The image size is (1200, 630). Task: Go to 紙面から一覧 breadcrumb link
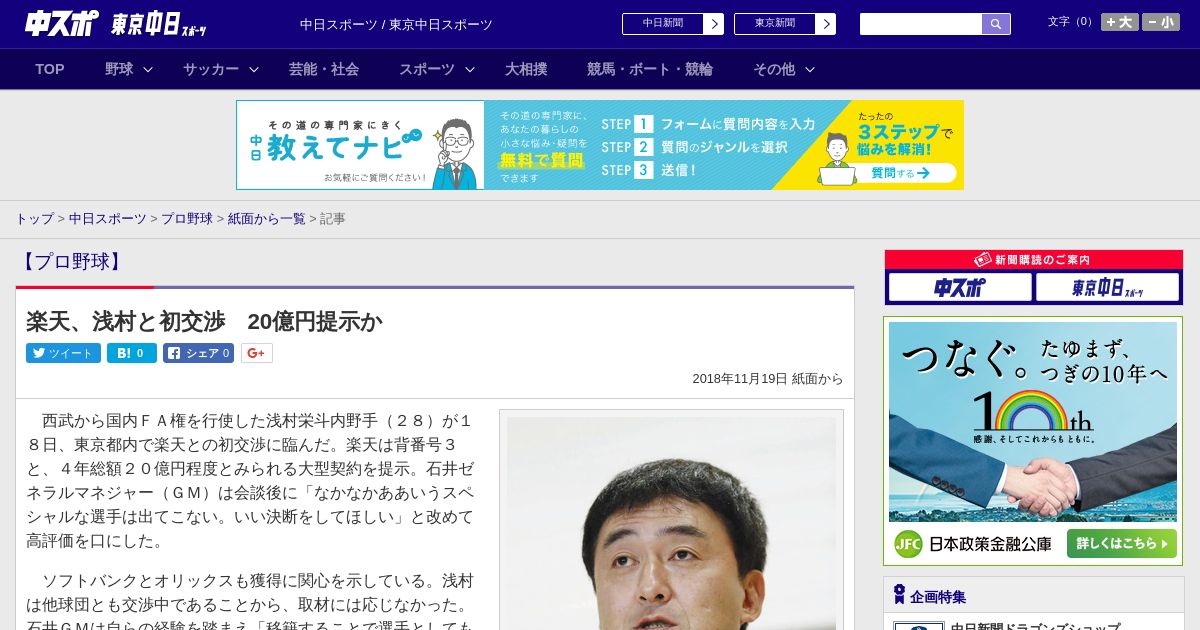(267, 218)
